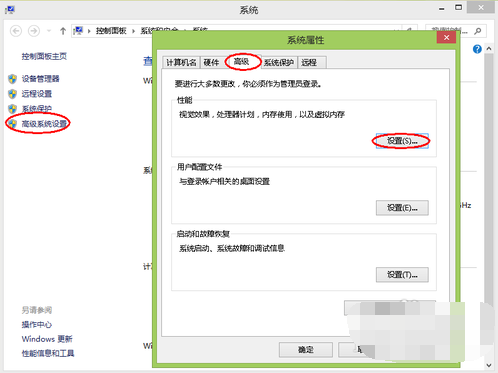This screenshot has height=373, width=498.
Task: Open 操作中心 link
Action: 37,324
